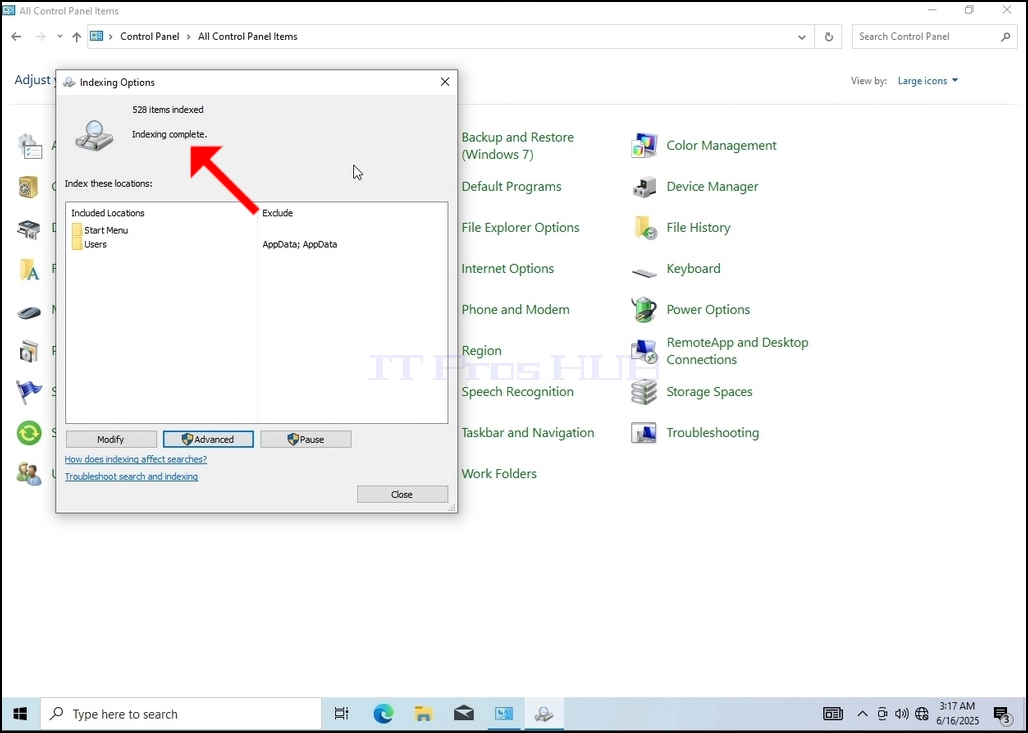1028x733 pixels.
Task: Open Internet Options
Action: pos(507,269)
